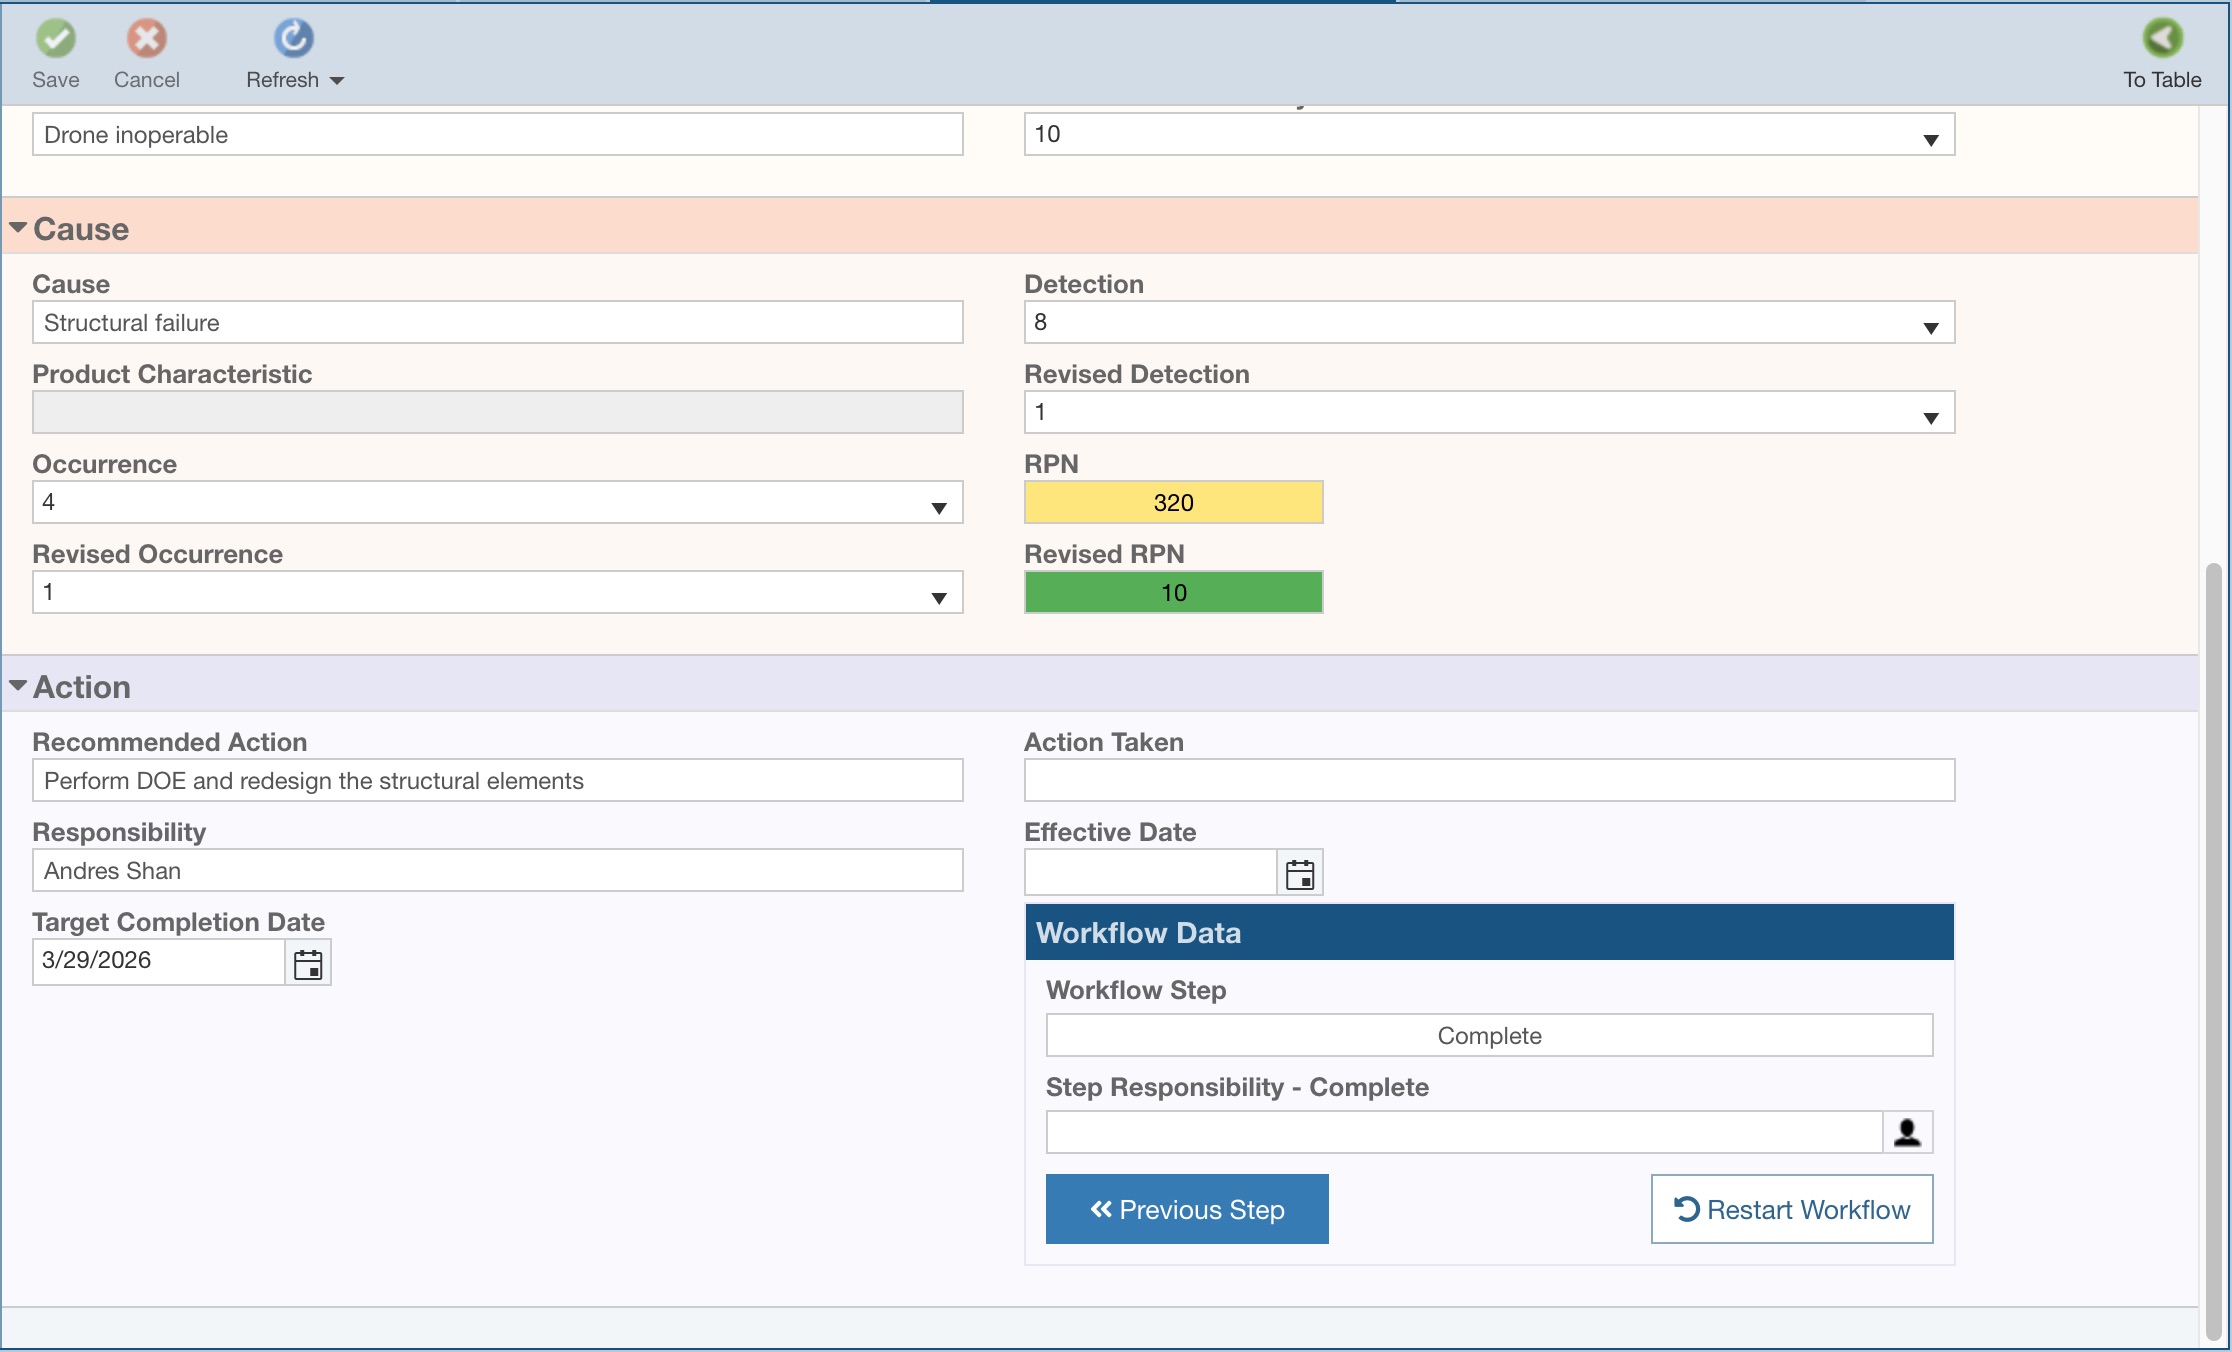Click the vertical scrollbar thumb
This screenshot has height=1352, width=2232.
coord(2213,950)
